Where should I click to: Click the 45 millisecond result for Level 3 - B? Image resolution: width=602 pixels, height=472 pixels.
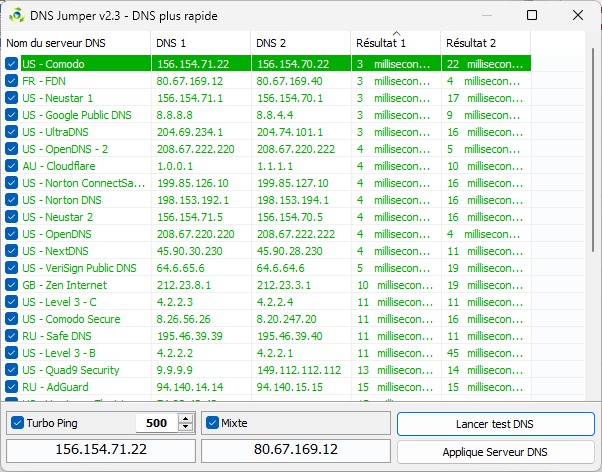(485, 353)
